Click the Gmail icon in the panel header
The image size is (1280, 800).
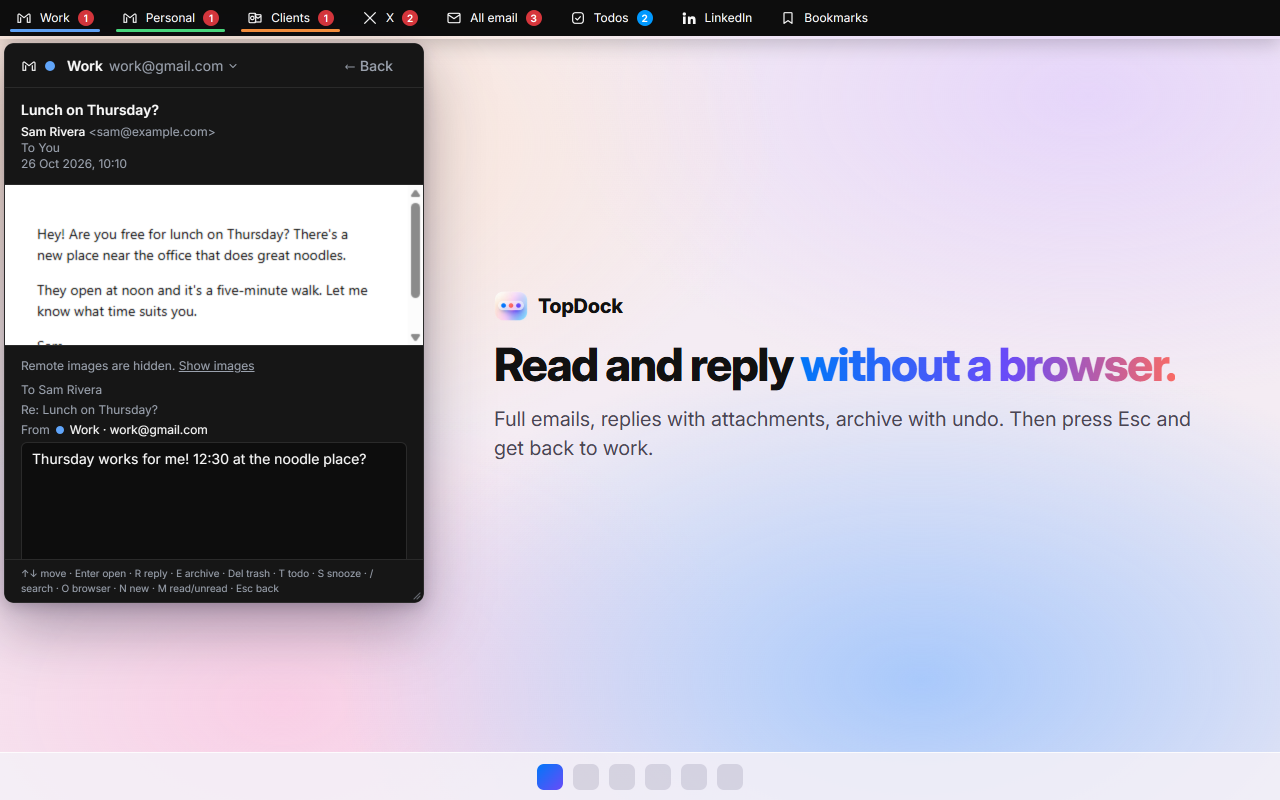coord(29,66)
